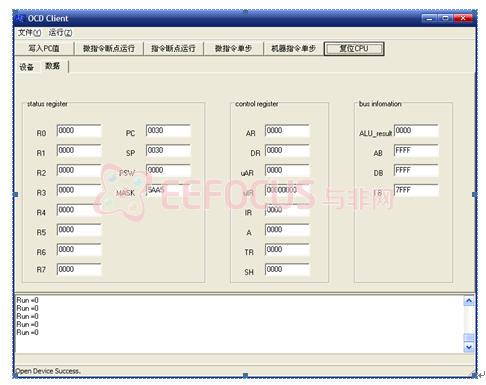Click the last "Run =0" log line

click(x=27, y=332)
